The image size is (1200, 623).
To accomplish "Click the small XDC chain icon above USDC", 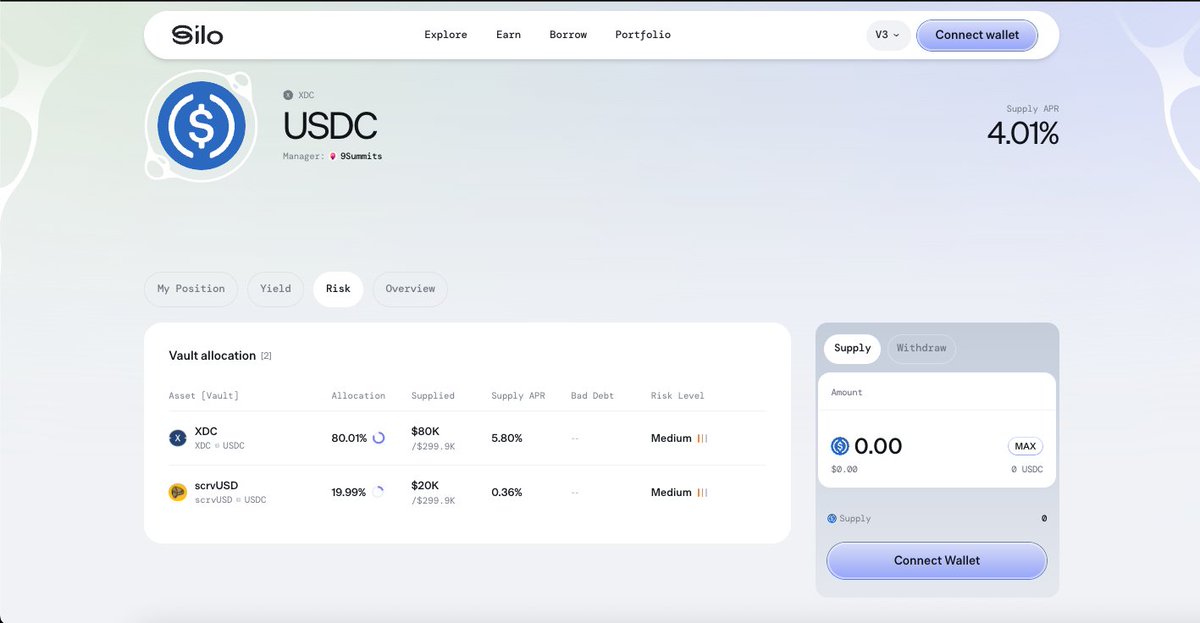I will (288, 95).
